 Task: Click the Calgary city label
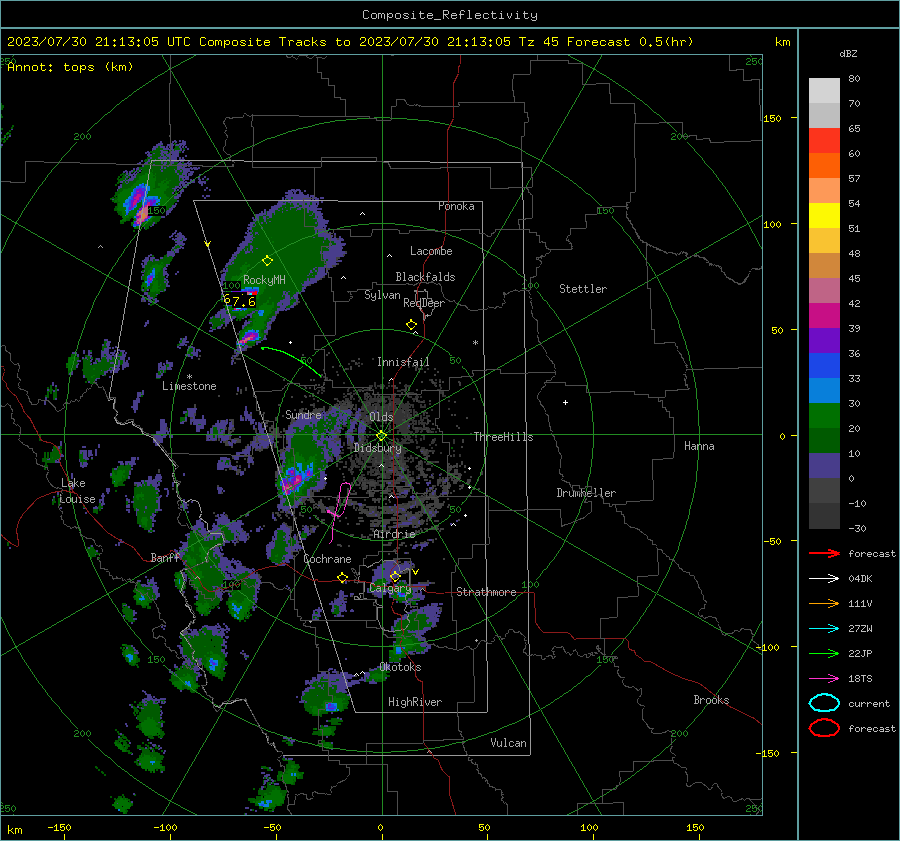[x=390, y=588]
